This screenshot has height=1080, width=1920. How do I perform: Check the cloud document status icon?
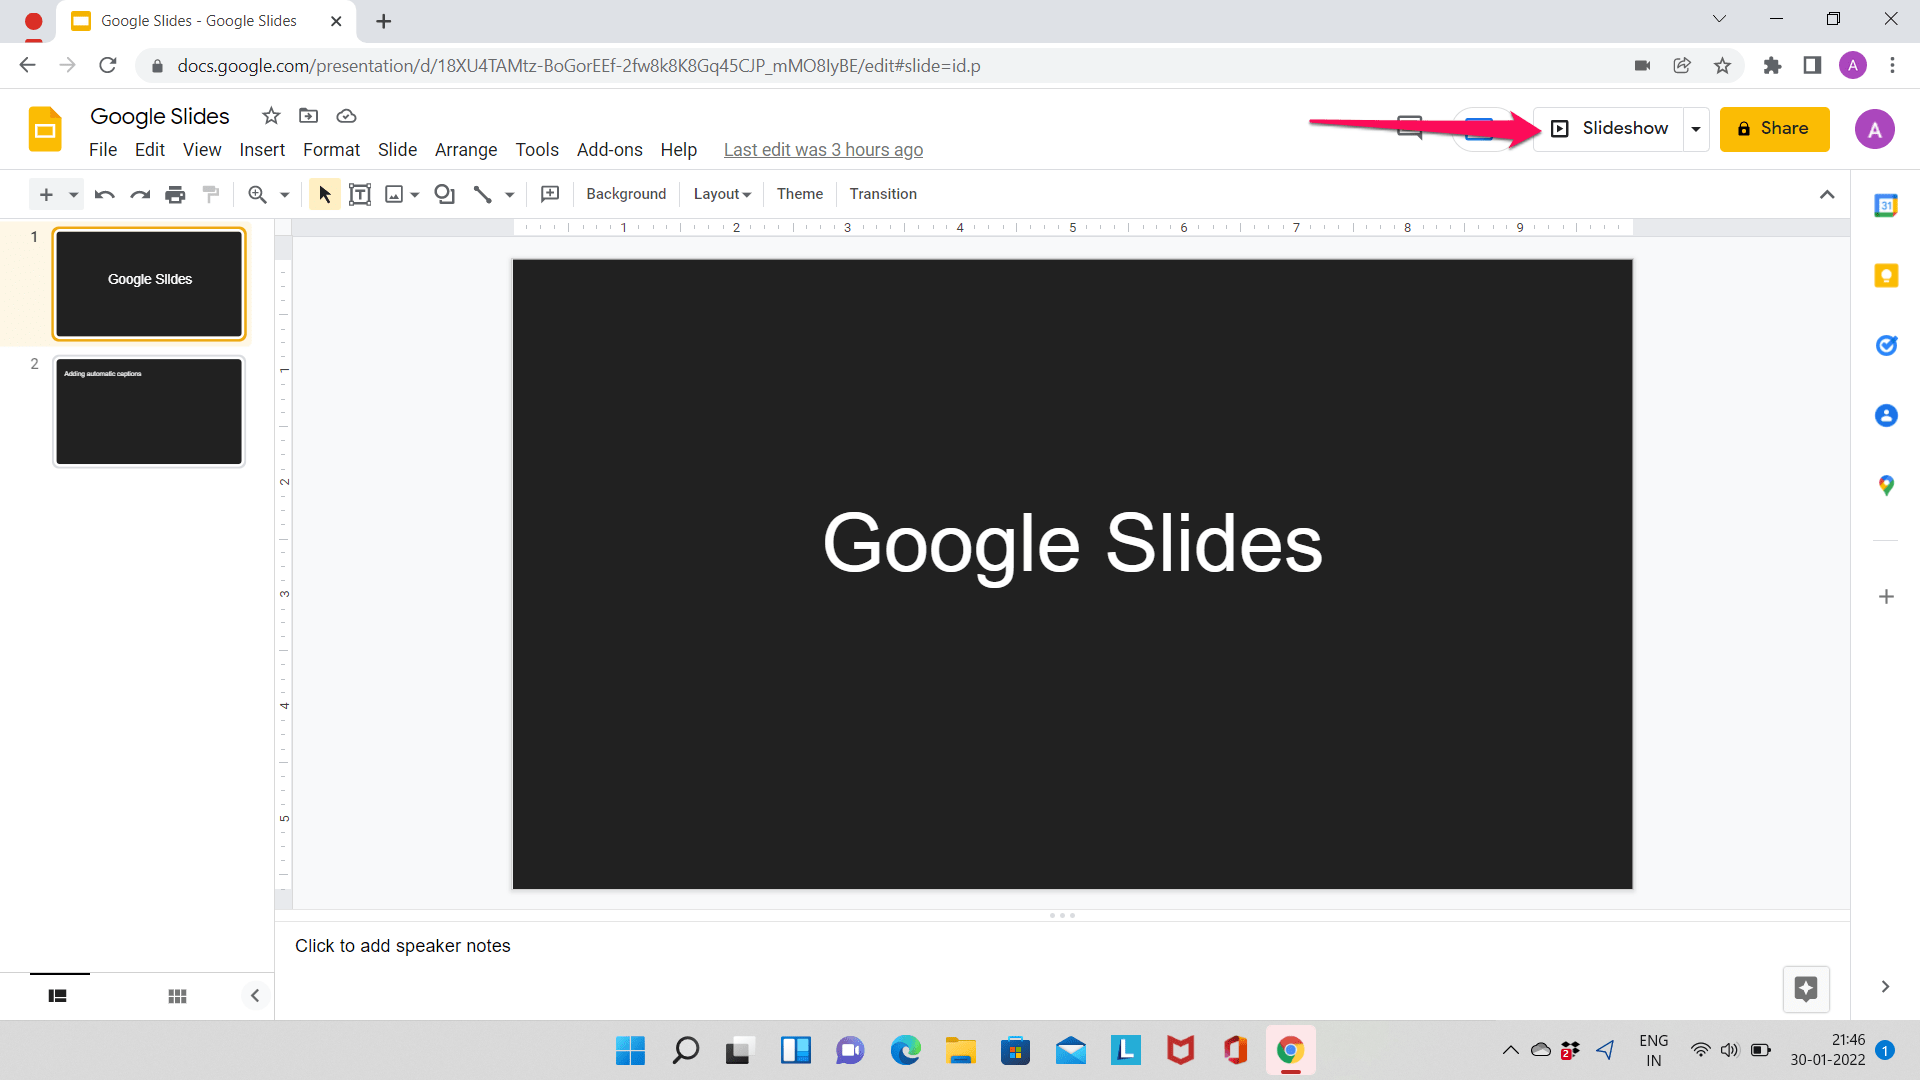346,116
